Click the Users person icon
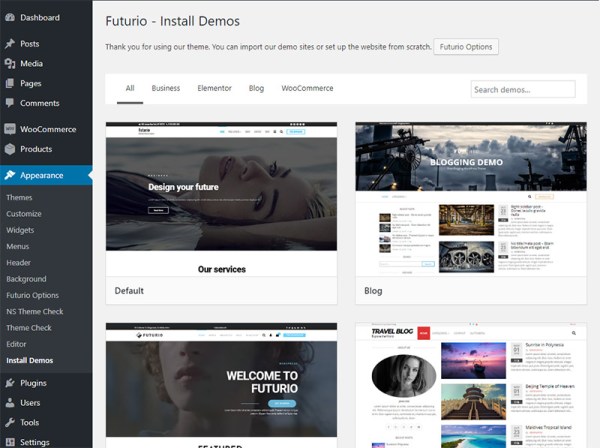The width and height of the screenshot is (600, 448). tap(10, 403)
